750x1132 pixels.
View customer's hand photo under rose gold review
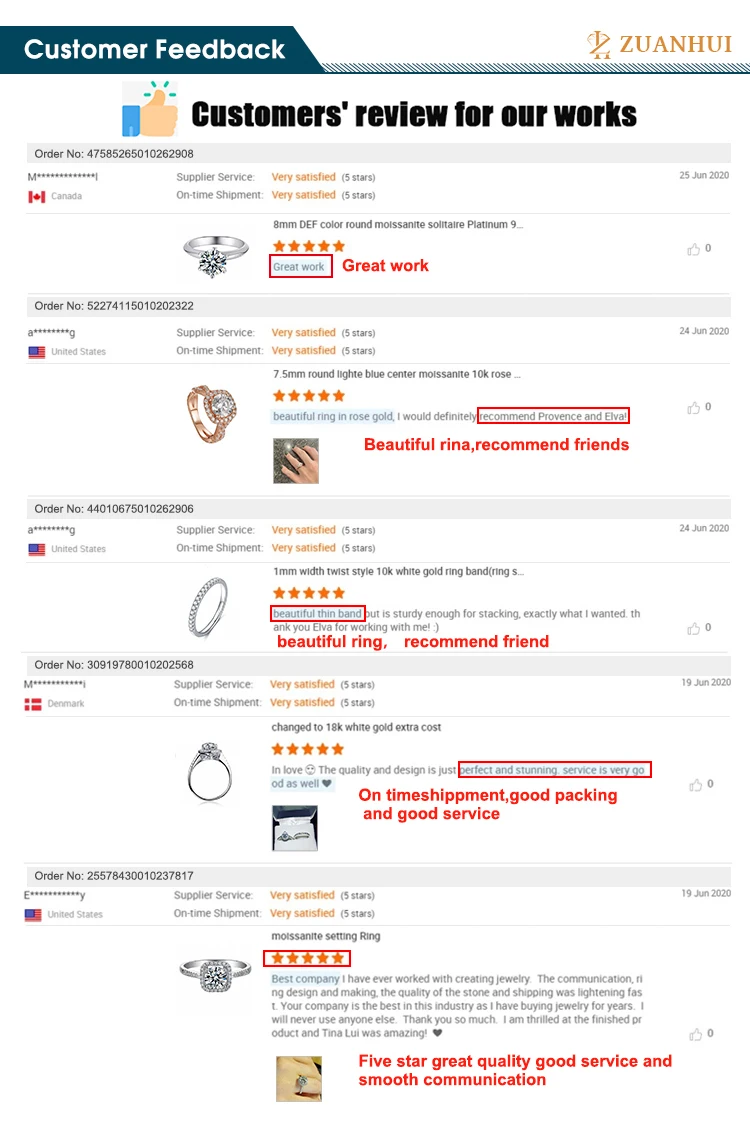(296, 460)
